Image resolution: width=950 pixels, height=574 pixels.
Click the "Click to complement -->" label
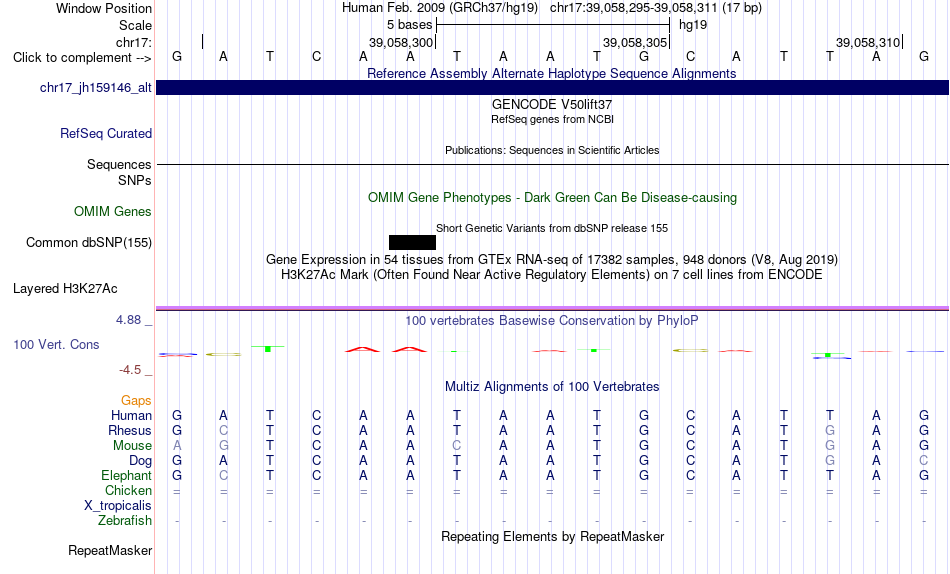coord(82,58)
